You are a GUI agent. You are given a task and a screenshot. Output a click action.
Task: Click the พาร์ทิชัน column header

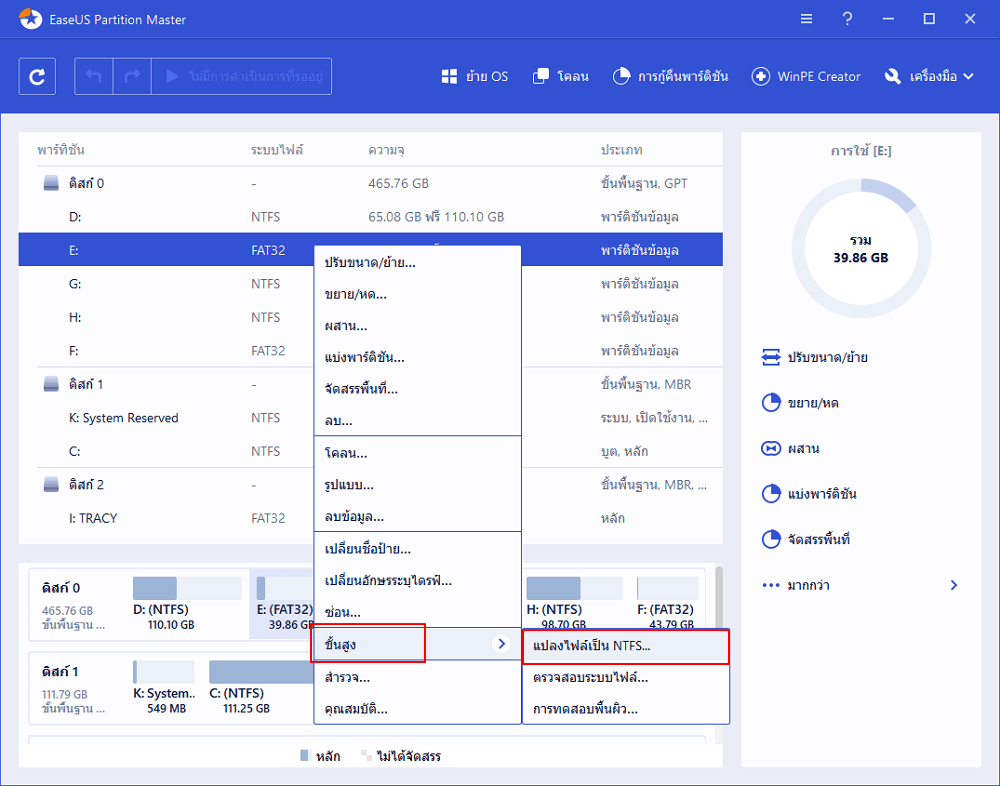tap(61, 150)
